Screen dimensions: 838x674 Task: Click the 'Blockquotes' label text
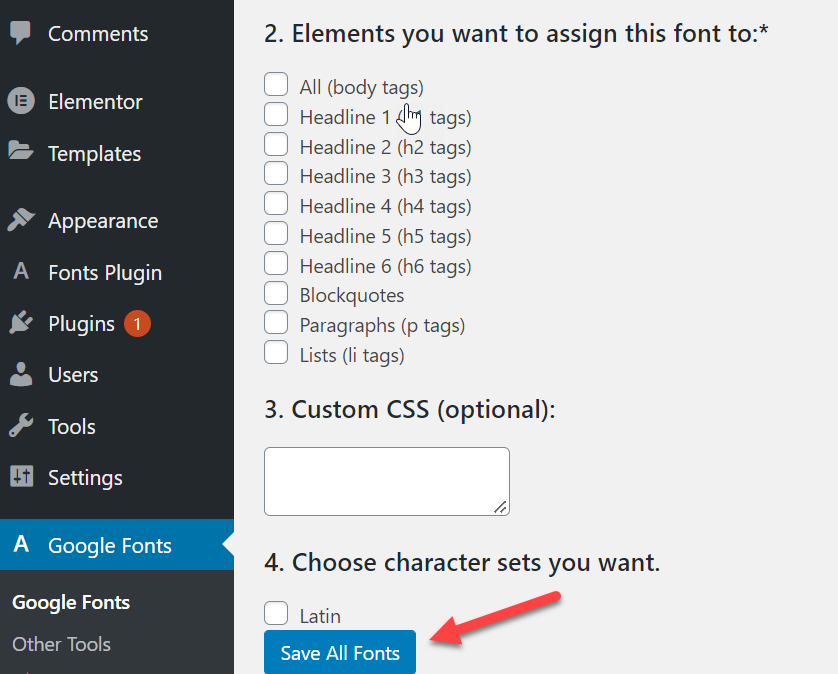click(352, 295)
